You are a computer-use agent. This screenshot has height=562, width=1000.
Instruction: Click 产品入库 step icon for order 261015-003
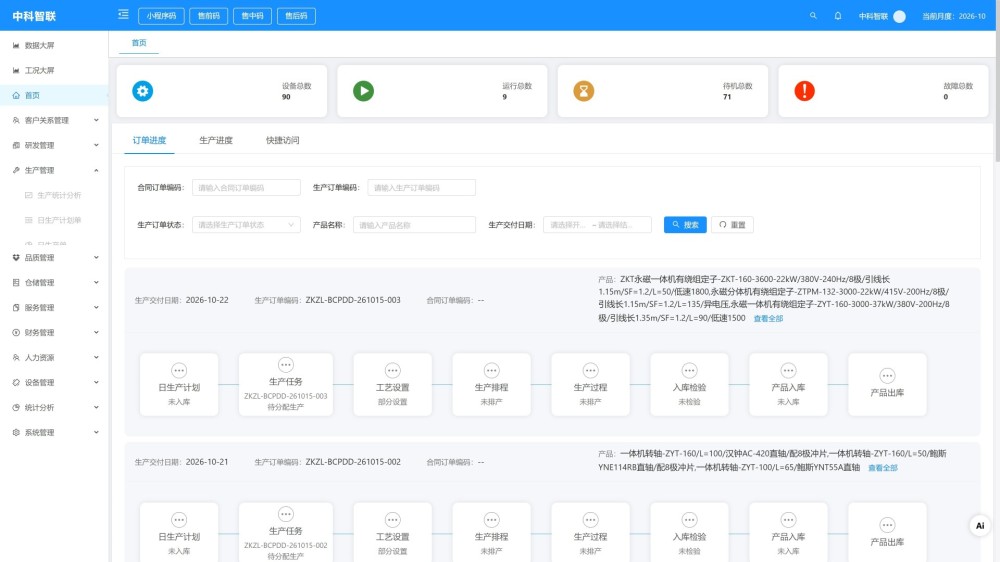[788, 371]
